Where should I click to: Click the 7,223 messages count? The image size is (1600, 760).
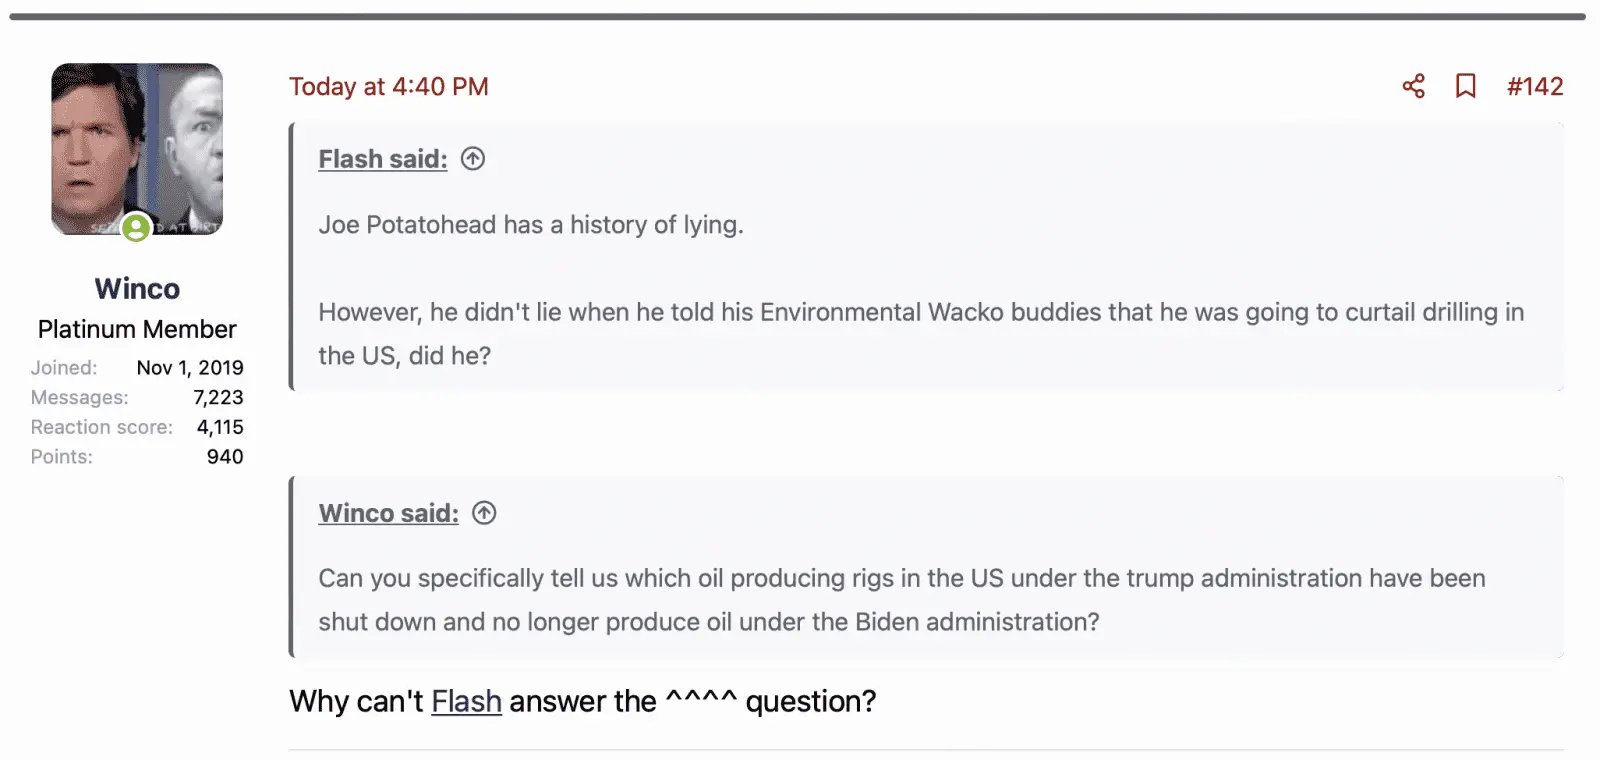[218, 398]
